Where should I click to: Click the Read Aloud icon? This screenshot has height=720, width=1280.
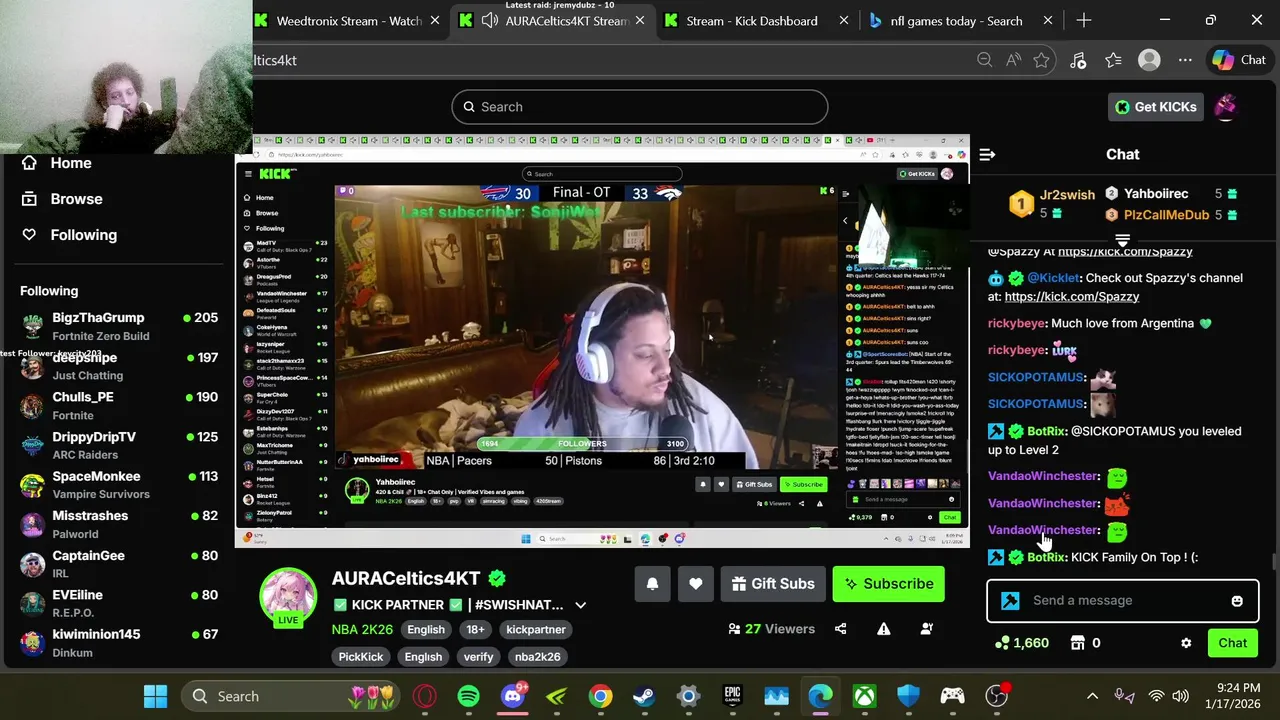[x=1013, y=60]
